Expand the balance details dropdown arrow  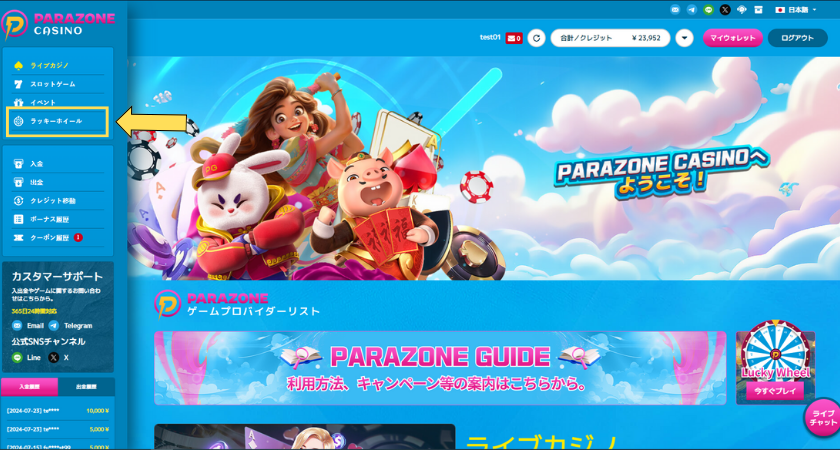point(685,38)
